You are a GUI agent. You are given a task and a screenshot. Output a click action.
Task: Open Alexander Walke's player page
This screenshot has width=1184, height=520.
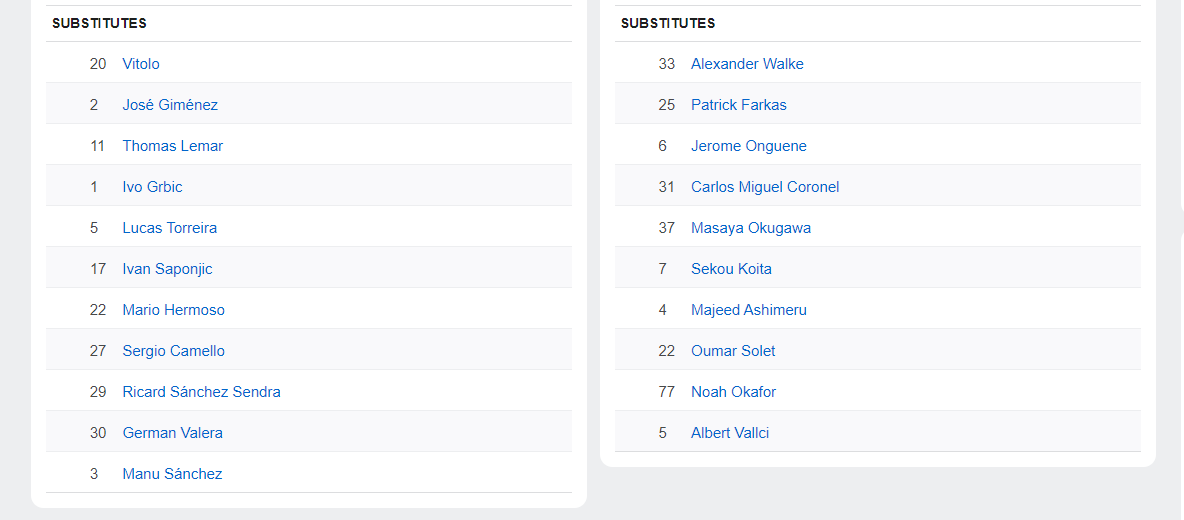click(x=747, y=64)
